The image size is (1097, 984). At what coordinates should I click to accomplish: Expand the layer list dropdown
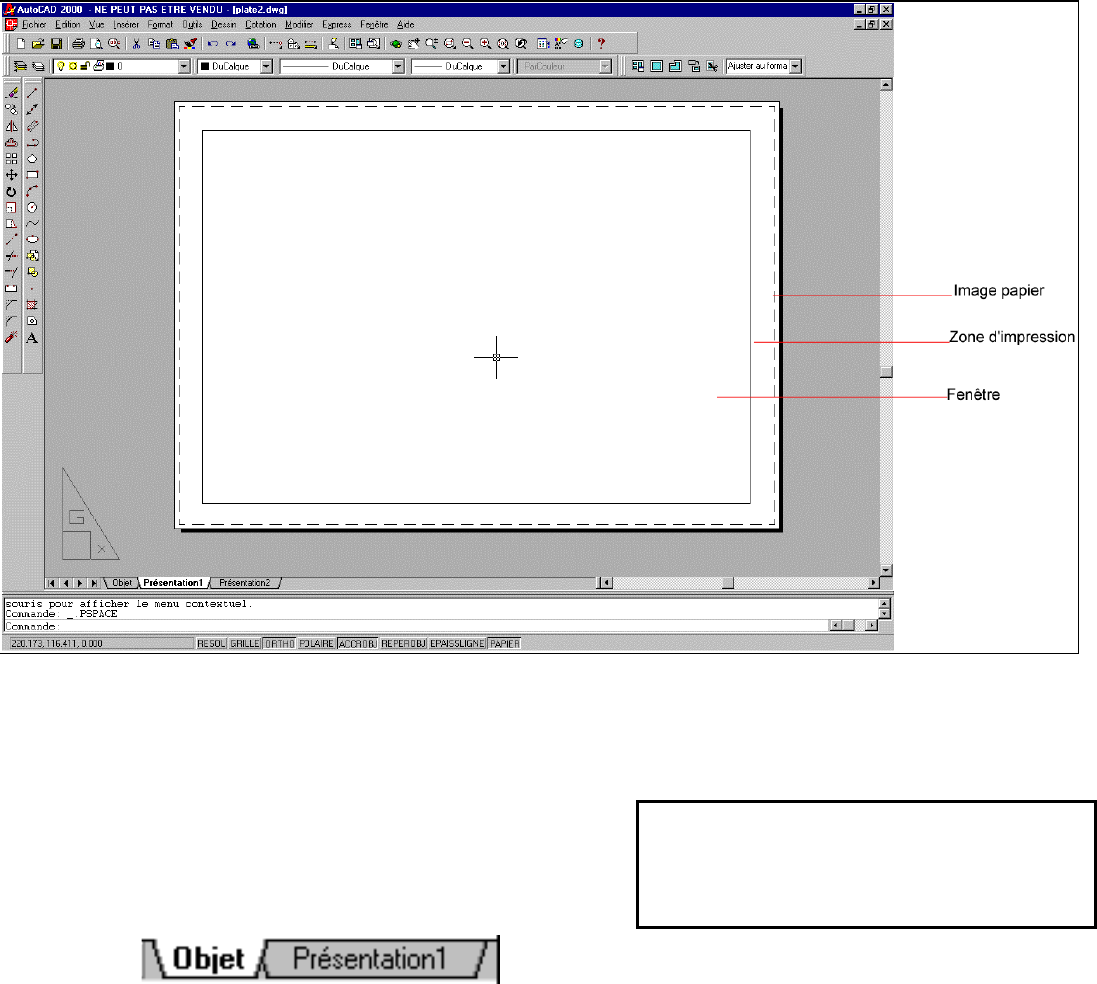pos(183,67)
